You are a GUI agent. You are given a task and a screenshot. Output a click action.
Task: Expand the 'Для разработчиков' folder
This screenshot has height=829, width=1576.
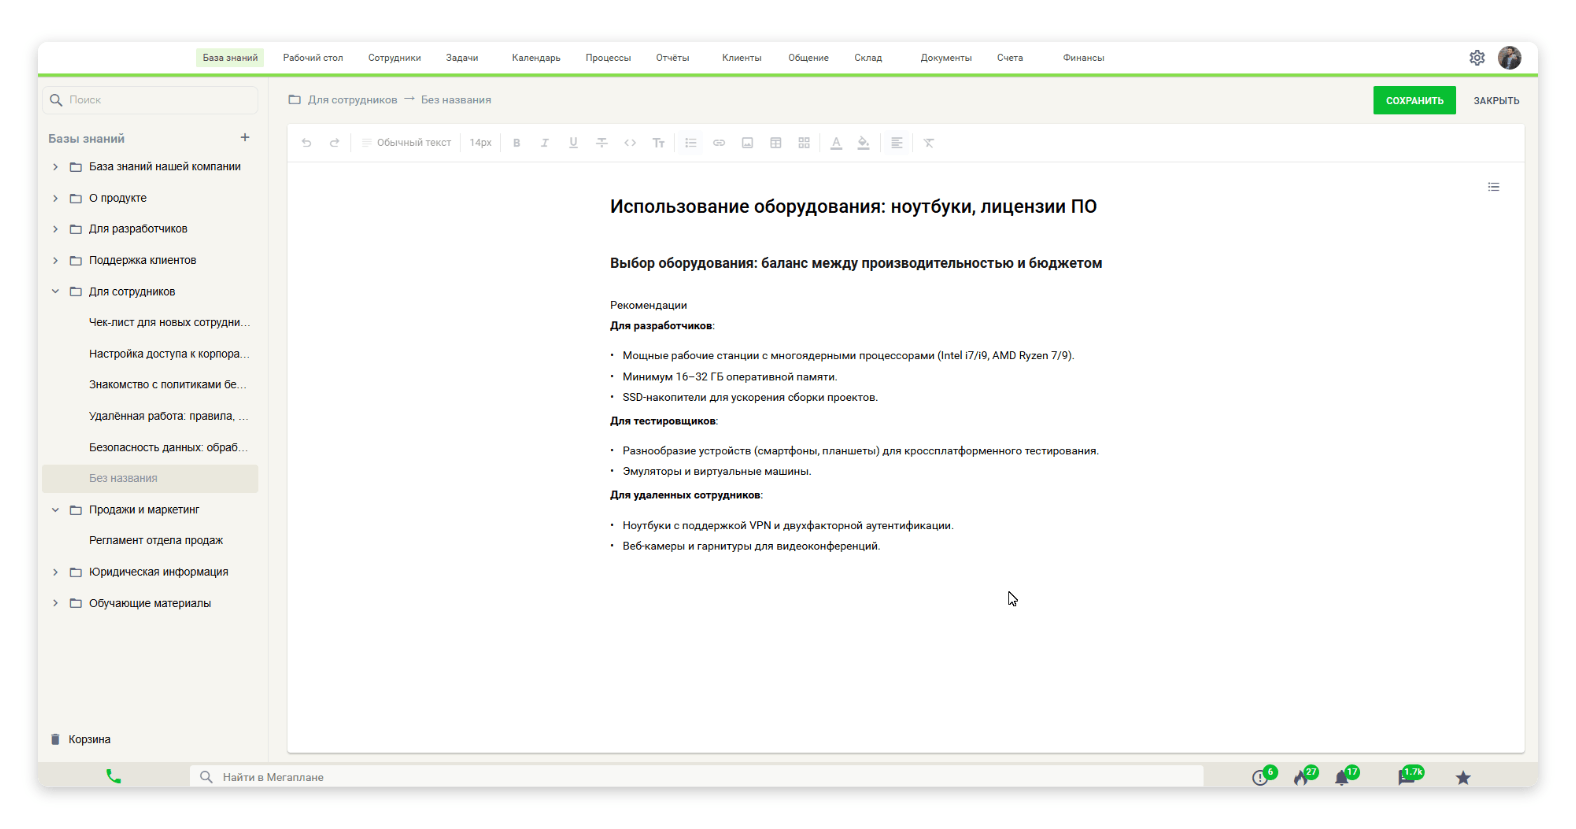(x=55, y=229)
